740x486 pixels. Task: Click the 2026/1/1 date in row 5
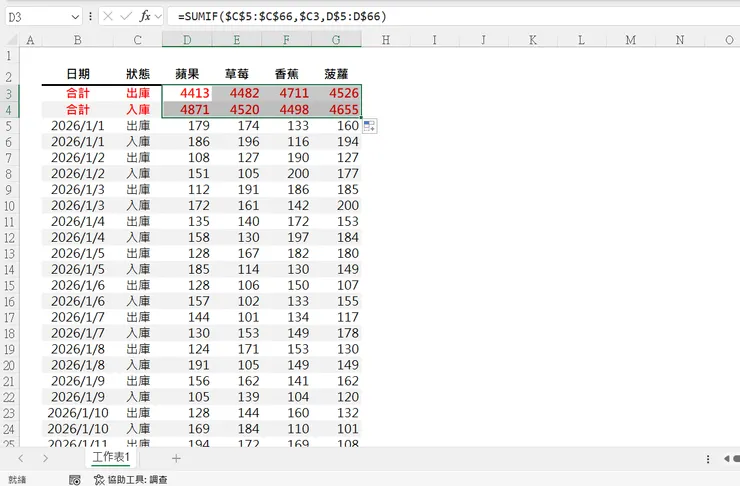78,126
